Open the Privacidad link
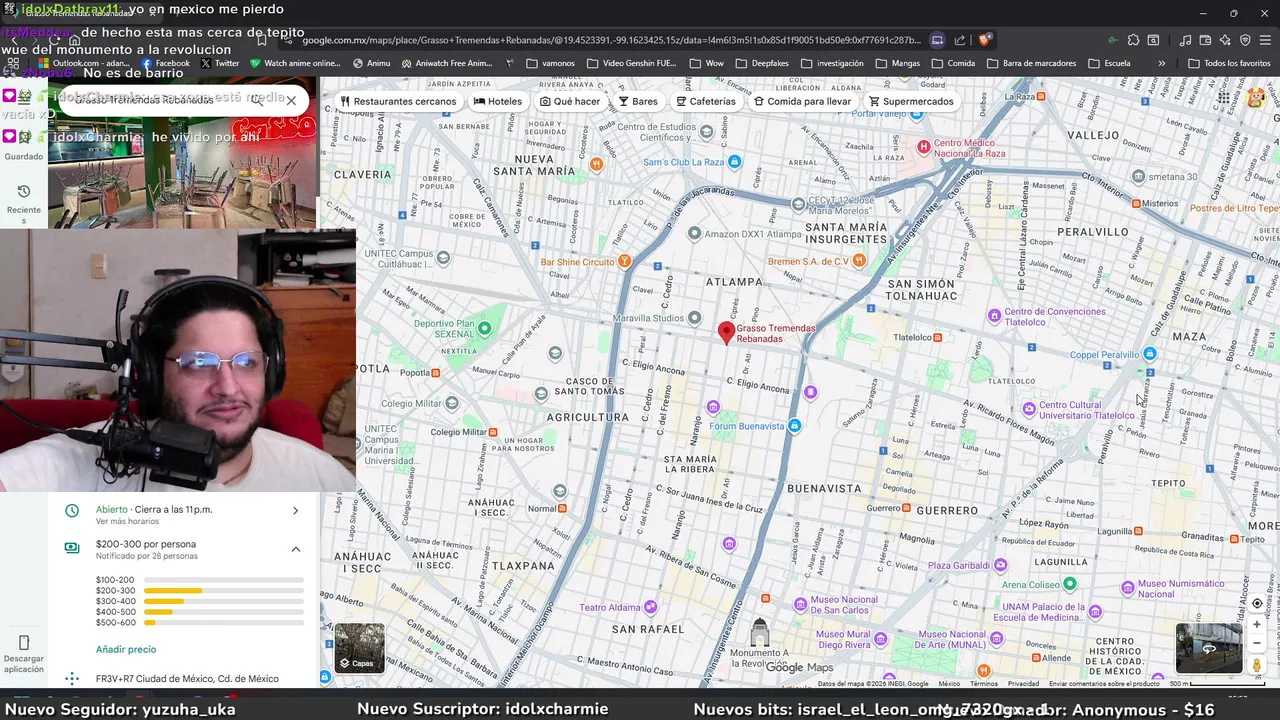This screenshot has width=1280, height=720. point(1023,684)
